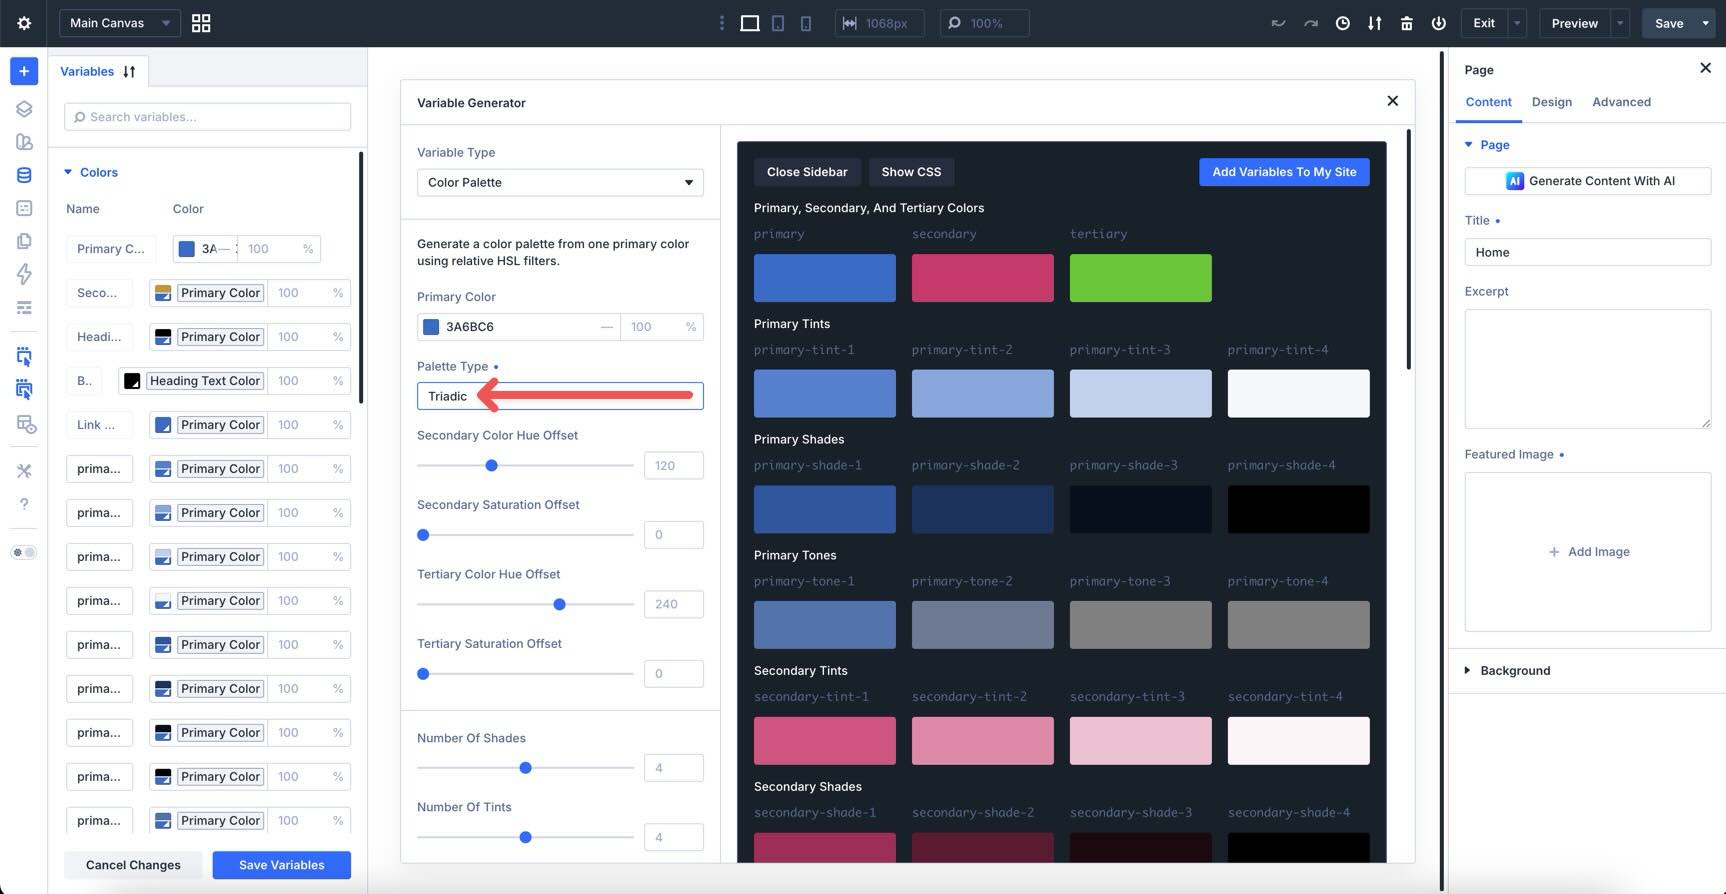Select the Variables tab
The height and width of the screenshot is (894, 1726).
coord(87,71)
